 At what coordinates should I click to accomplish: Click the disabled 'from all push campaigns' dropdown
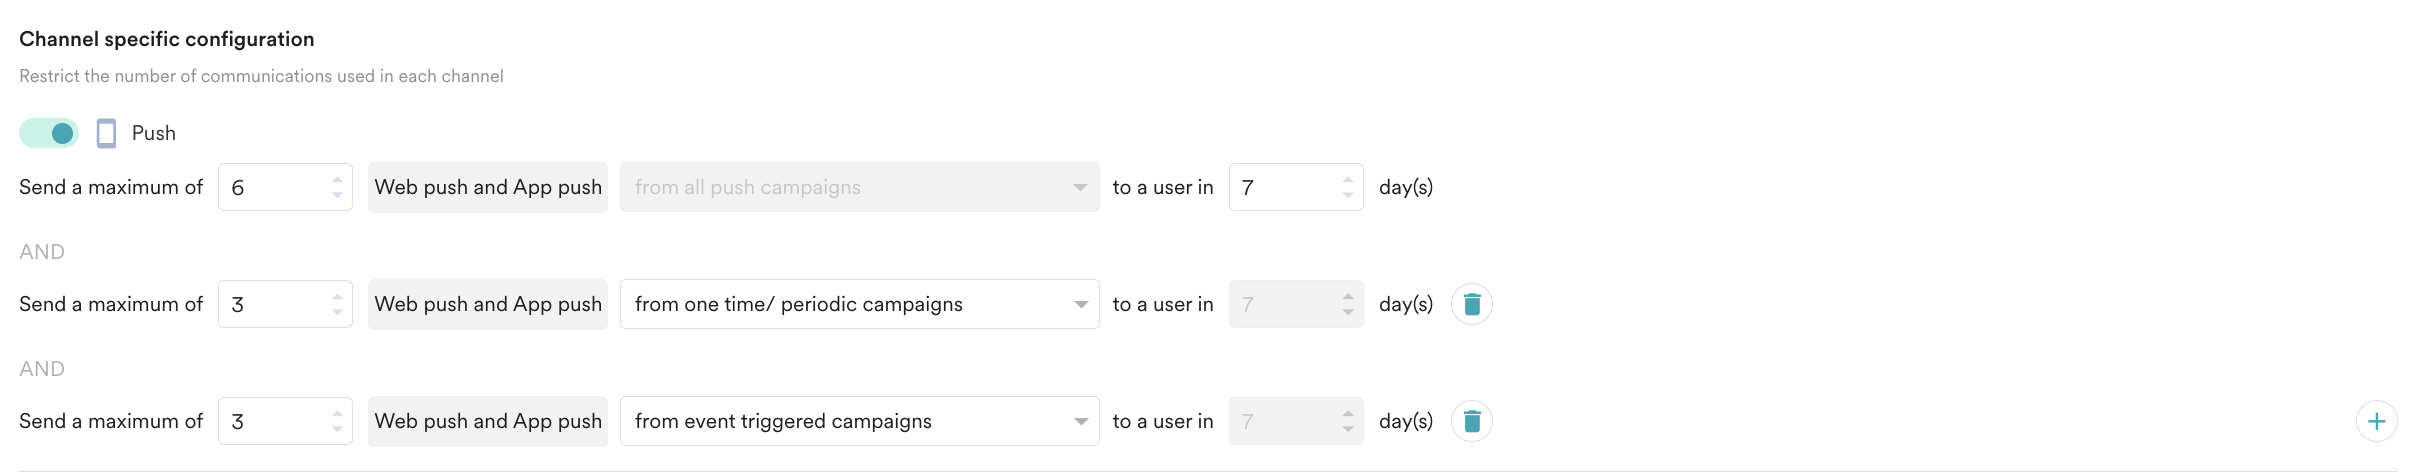coord(860,187)
